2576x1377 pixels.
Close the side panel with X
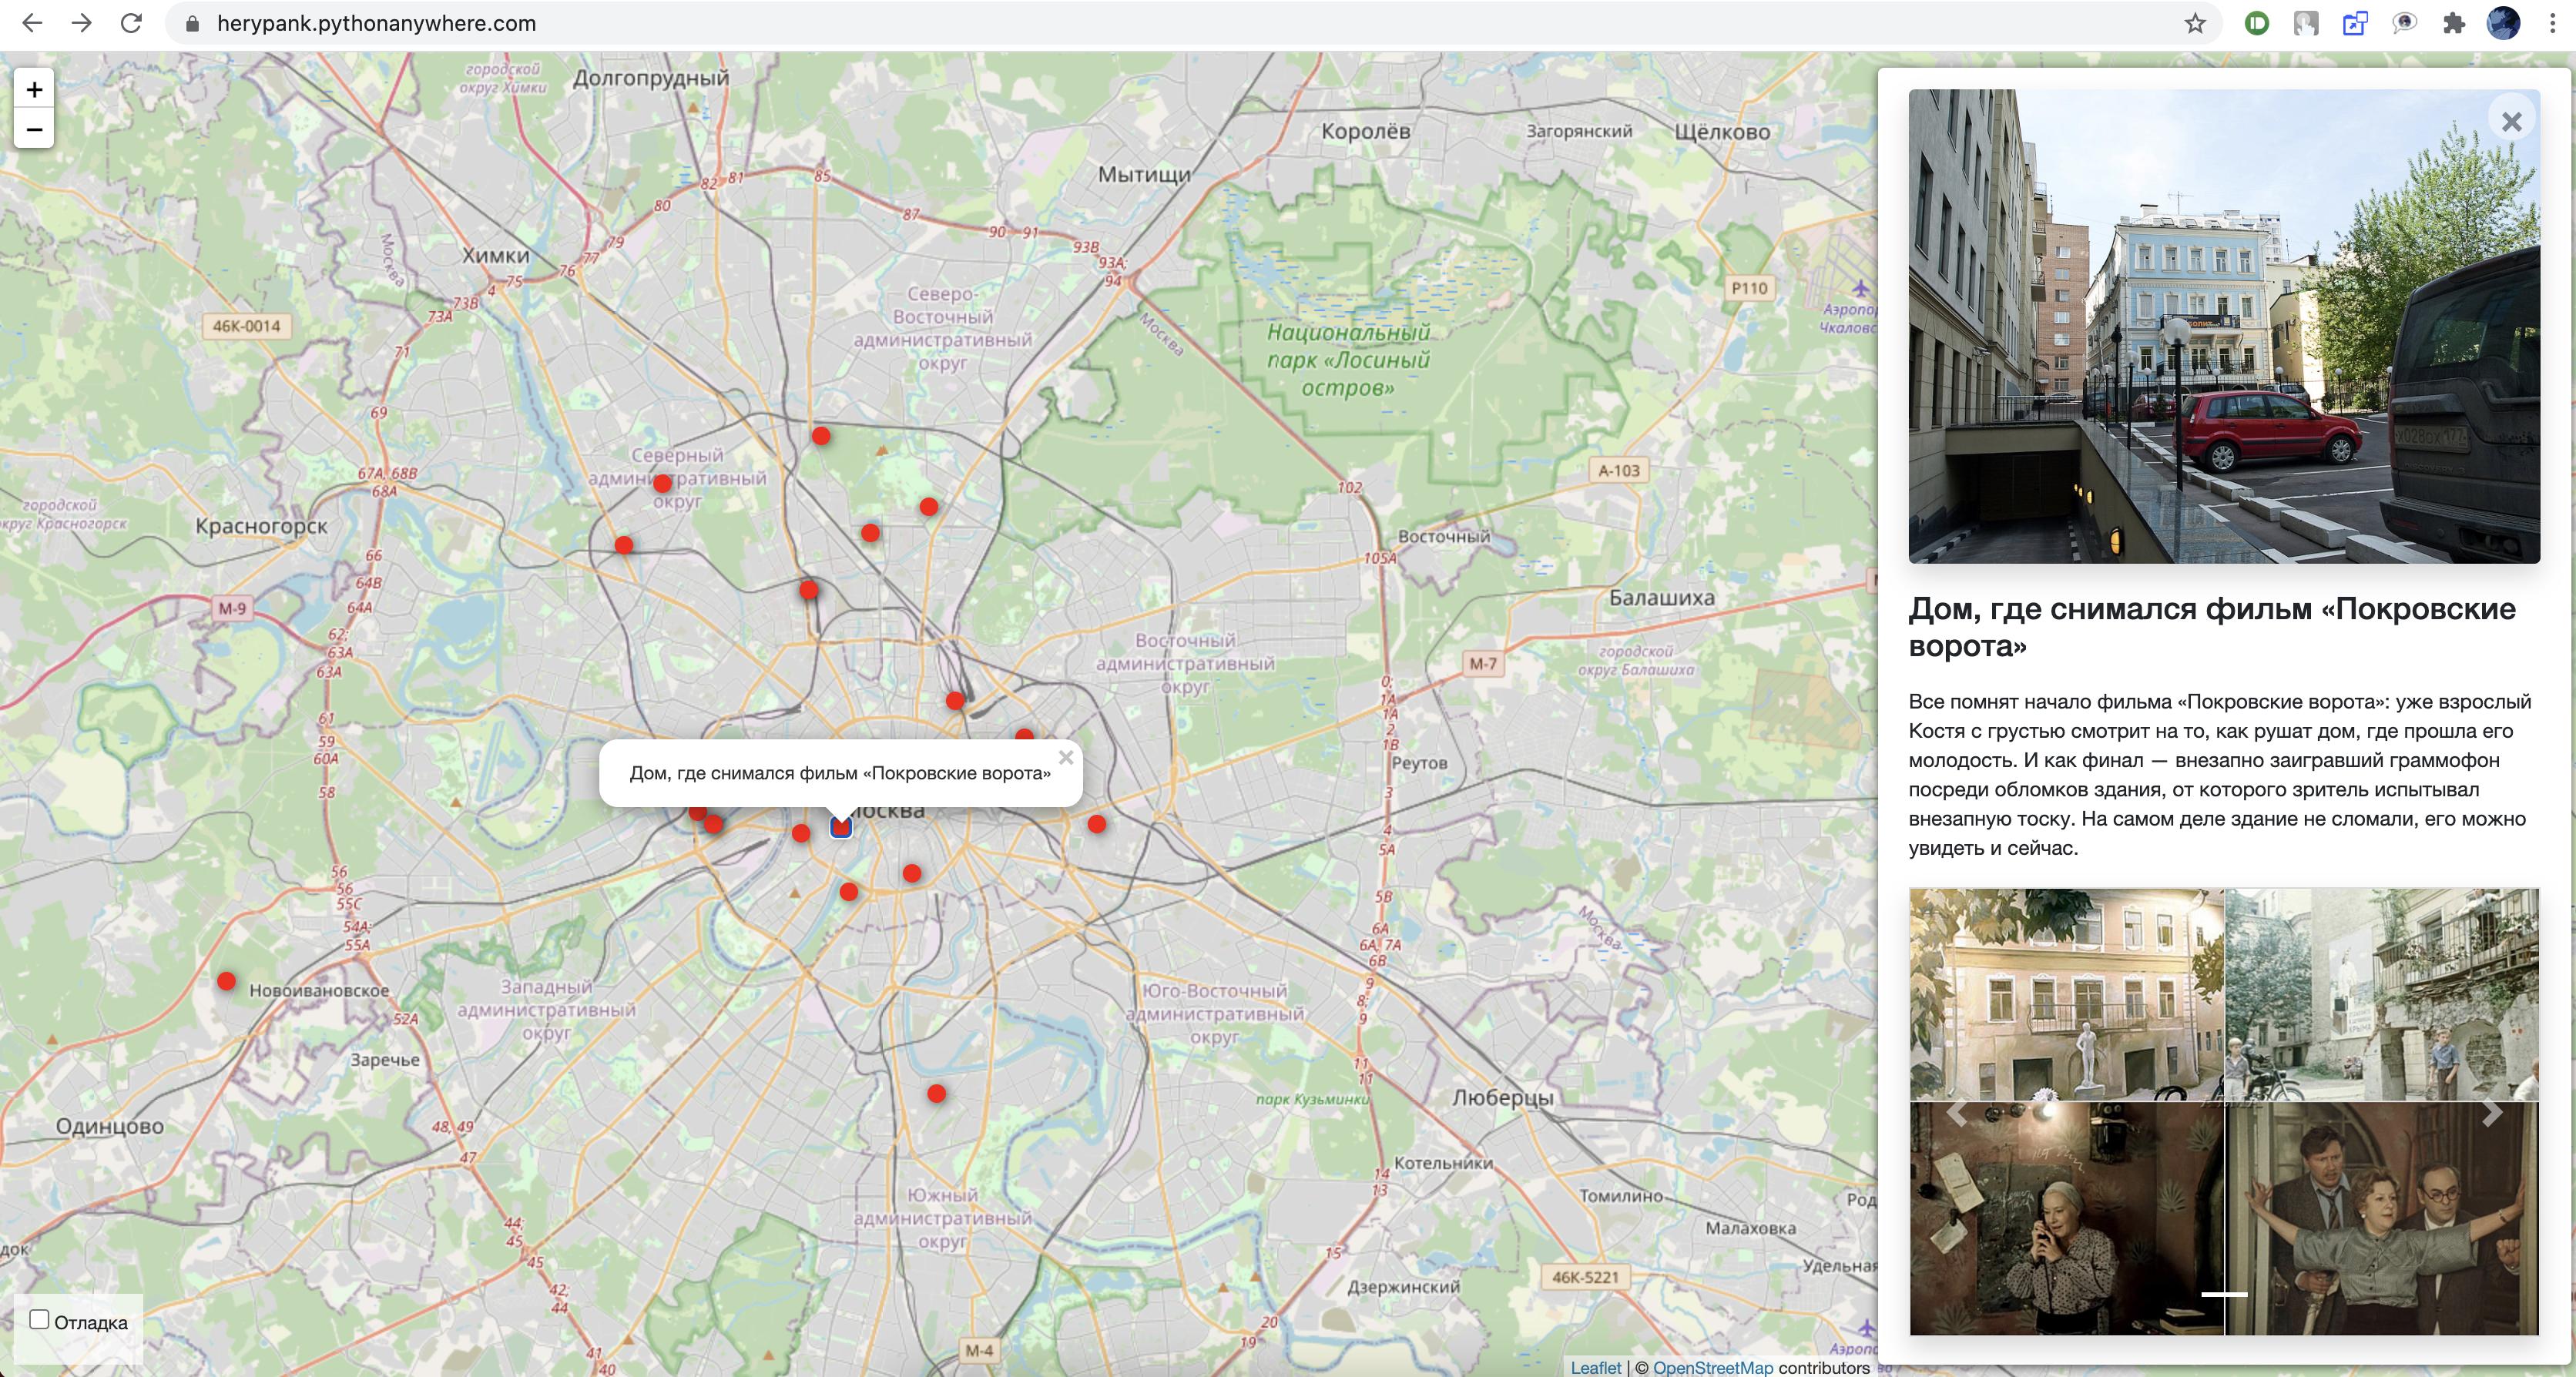click(x=2511, y=122)
